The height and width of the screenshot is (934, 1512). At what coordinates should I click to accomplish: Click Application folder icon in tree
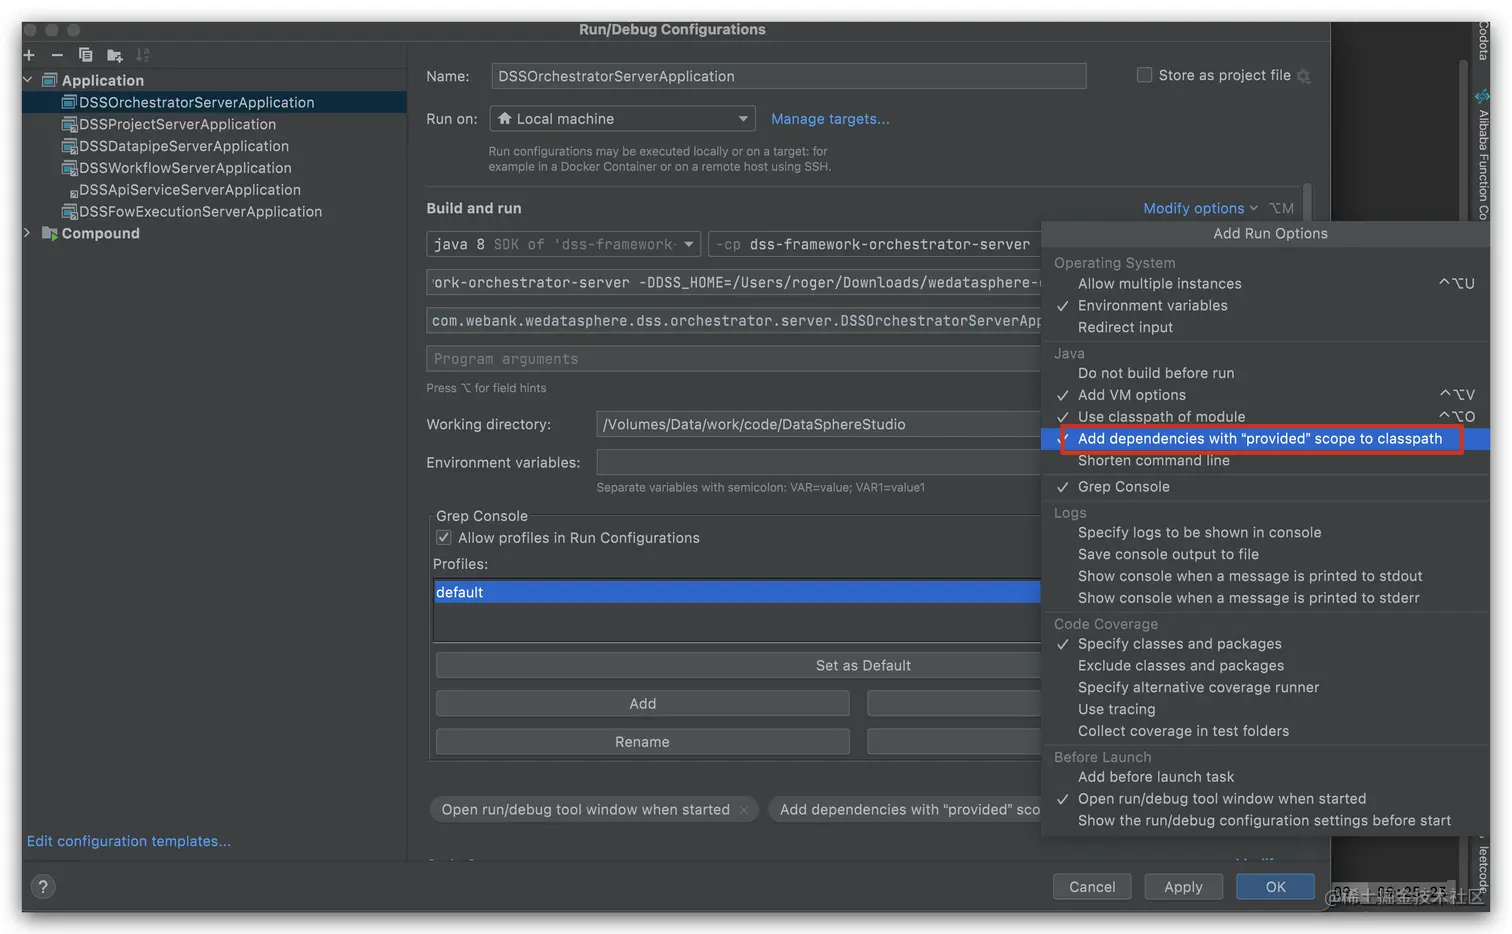[x=50, y=80]
